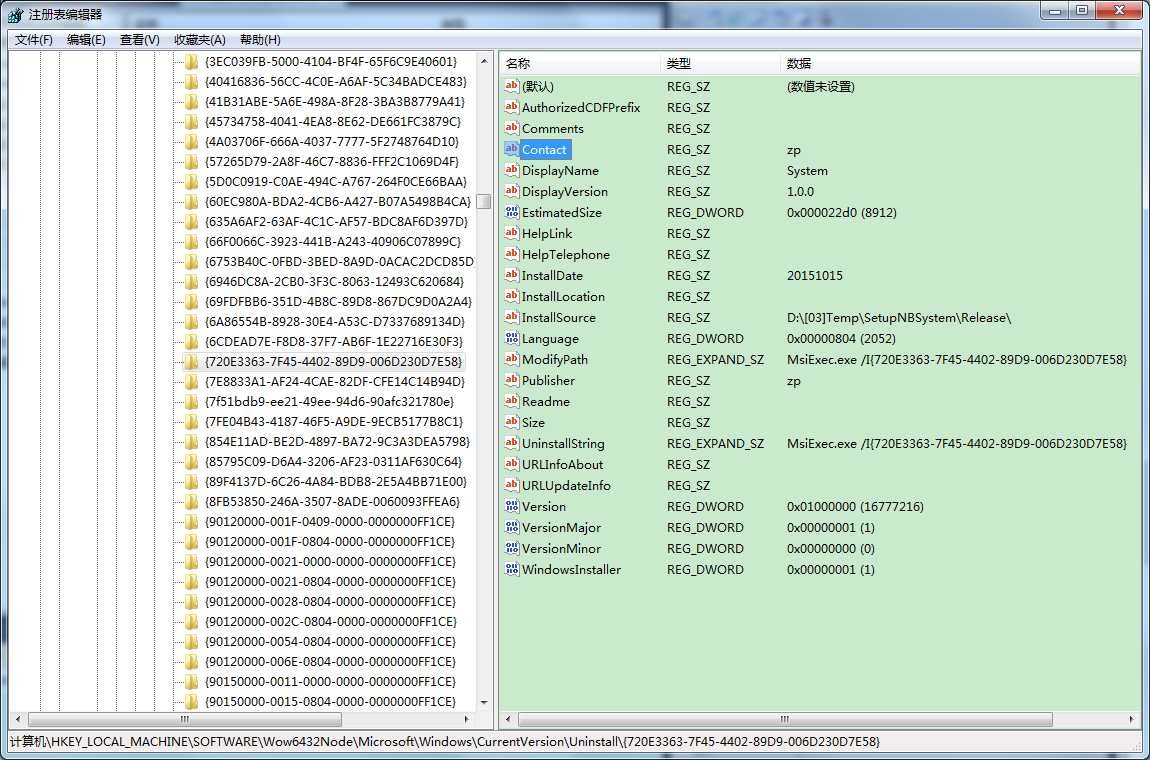Click folder icon of {7f51bdb9-ee21-49ee-94d6-90afc321780e}

191,402
